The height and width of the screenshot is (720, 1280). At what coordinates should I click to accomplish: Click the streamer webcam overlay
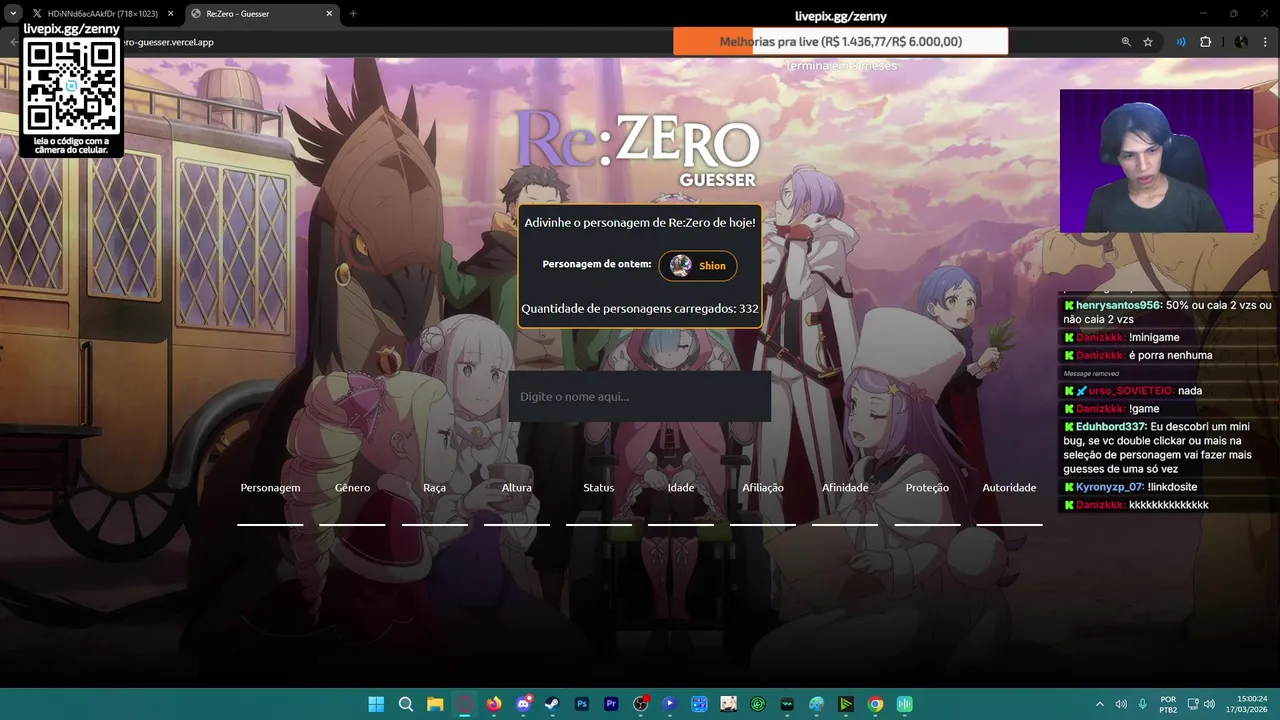pyautogui.click(x=1156, y=161)
